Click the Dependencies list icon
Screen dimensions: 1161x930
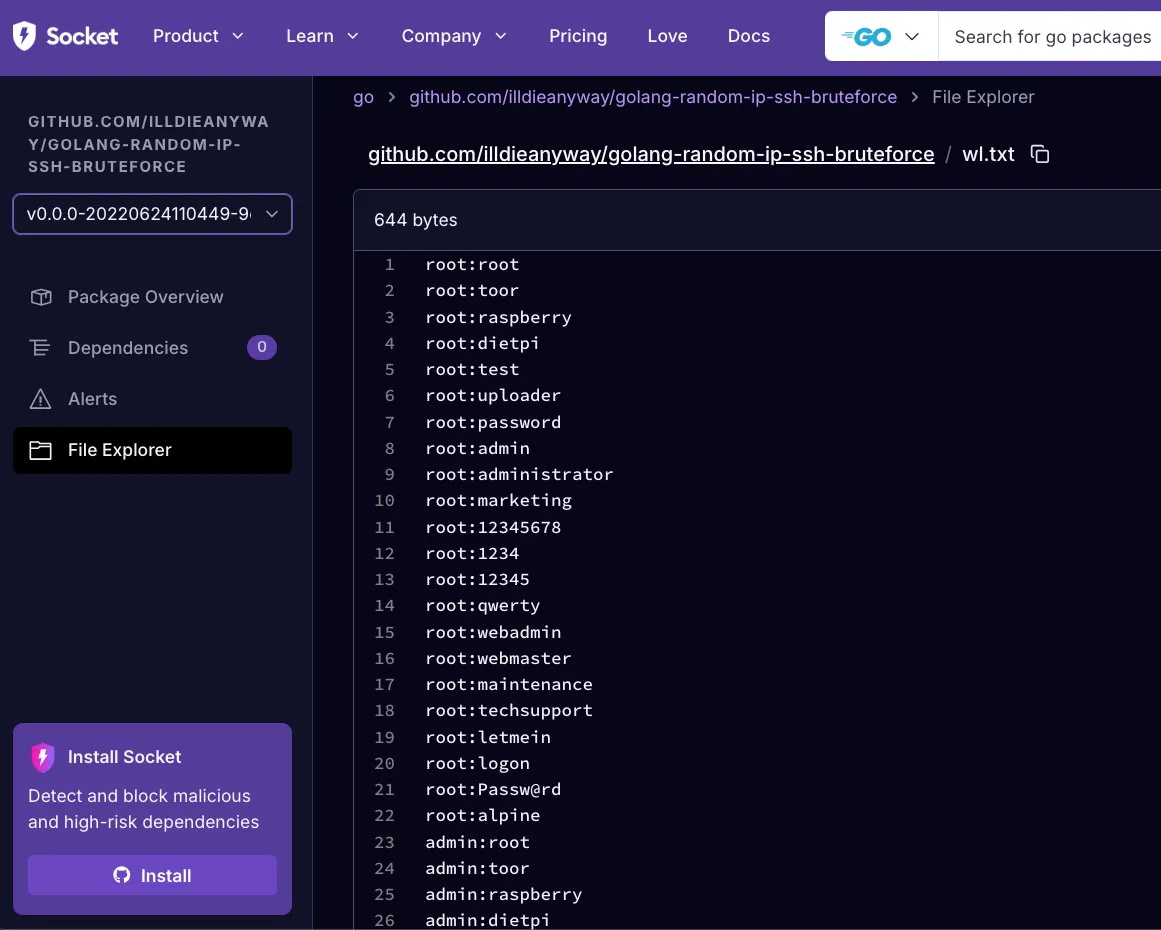pos(40,347)
